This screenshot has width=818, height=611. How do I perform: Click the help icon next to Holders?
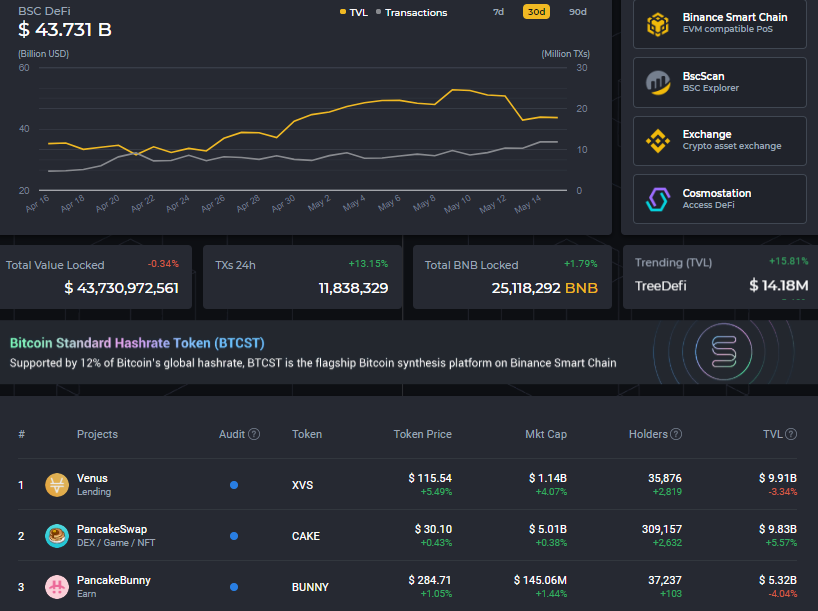[677, 434]
